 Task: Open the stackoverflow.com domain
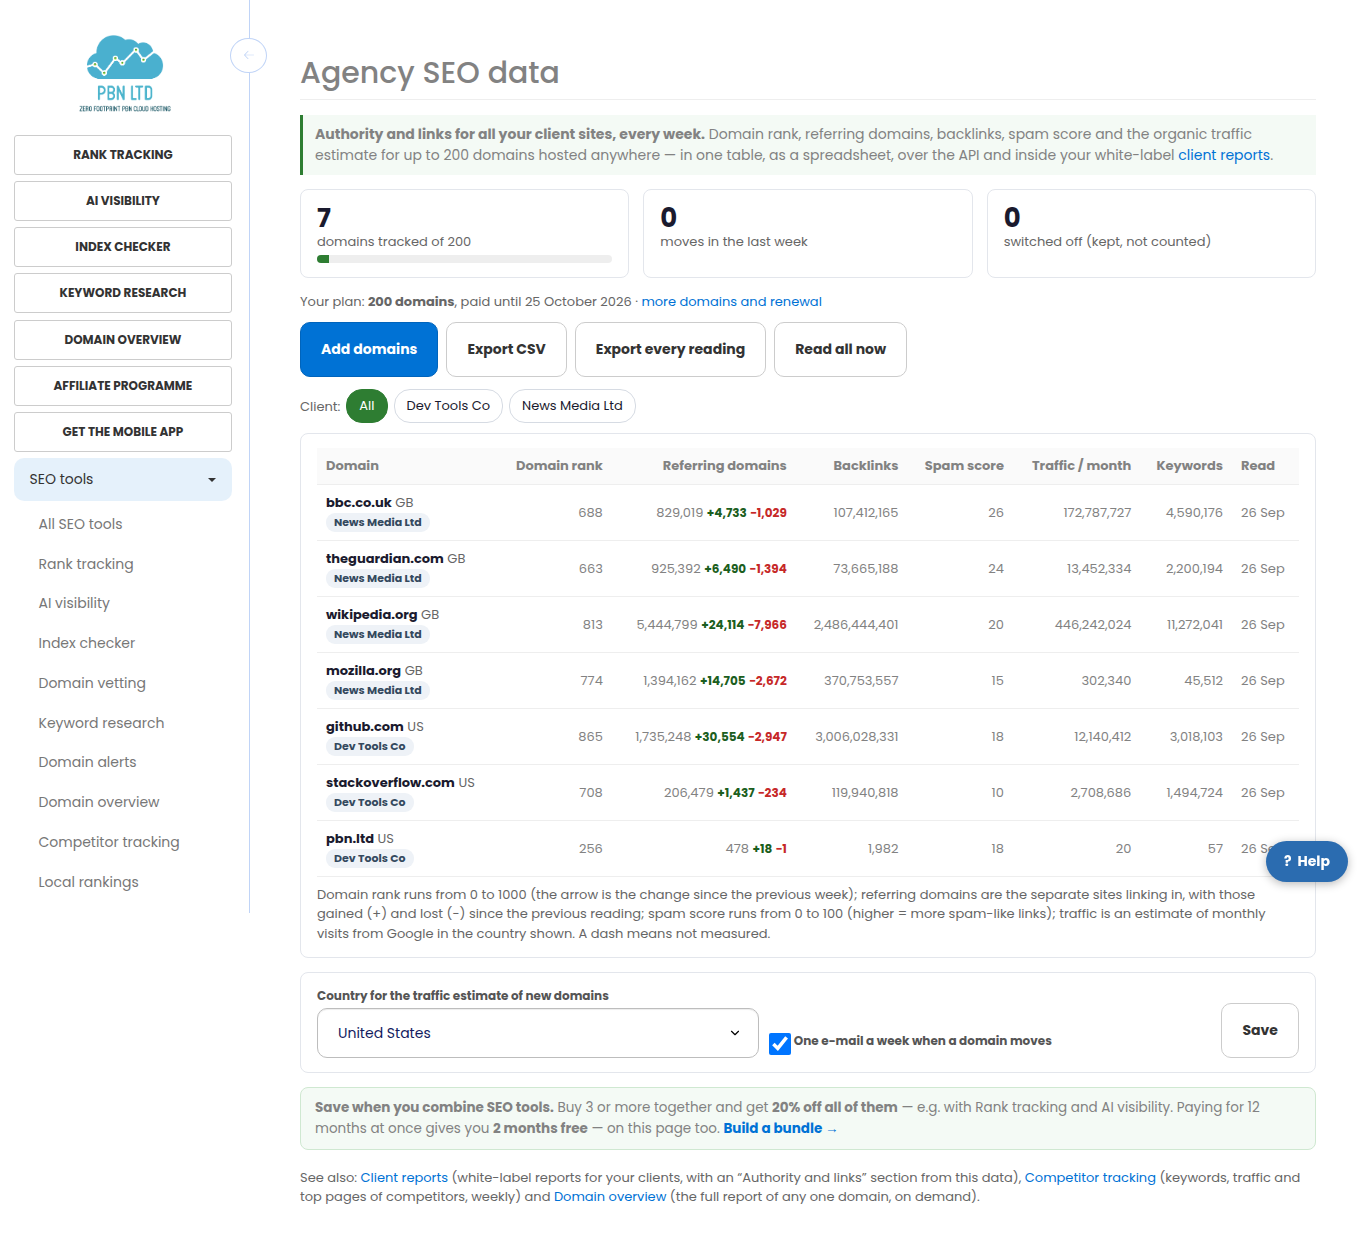[x=390, y=783]
